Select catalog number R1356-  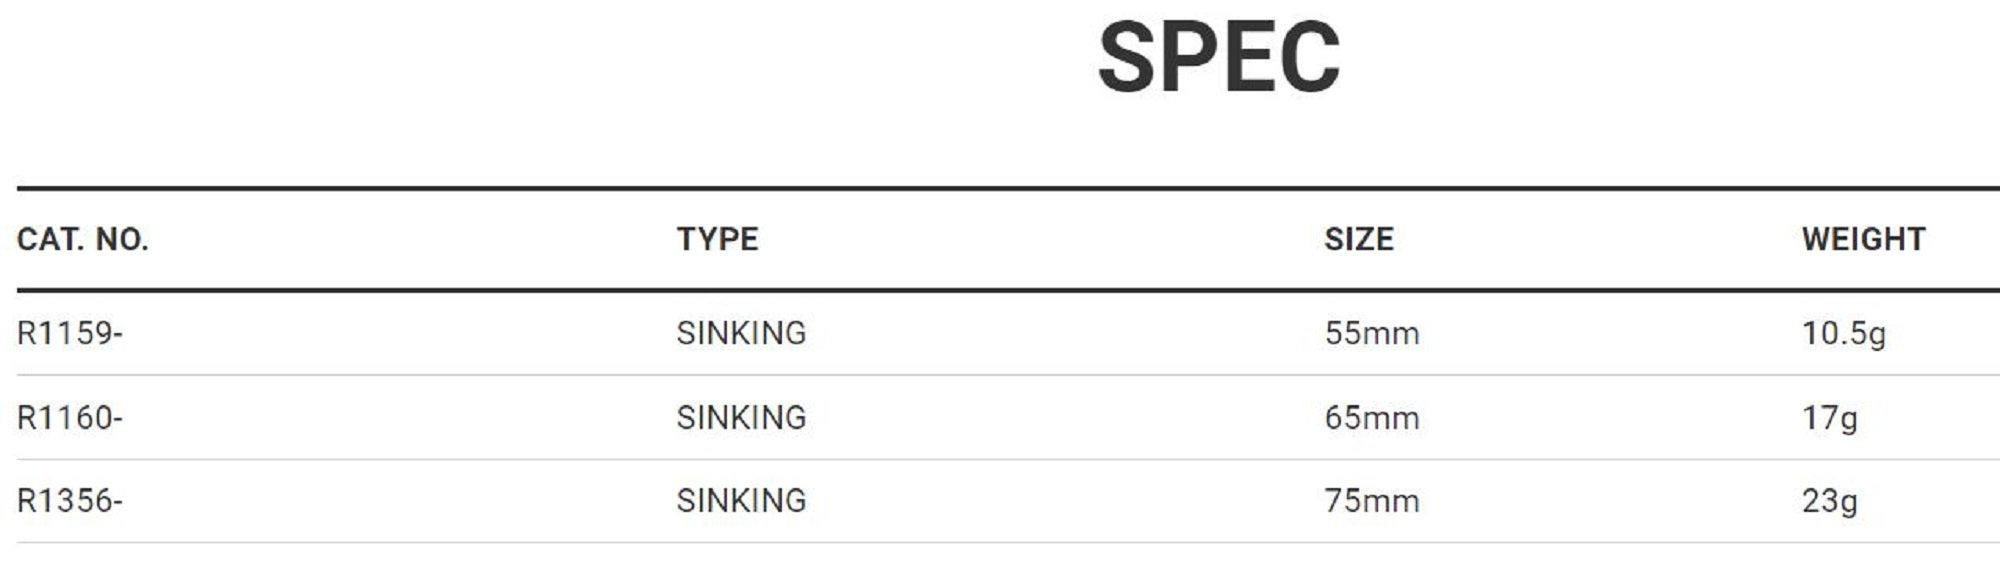[x=70, y=500]
